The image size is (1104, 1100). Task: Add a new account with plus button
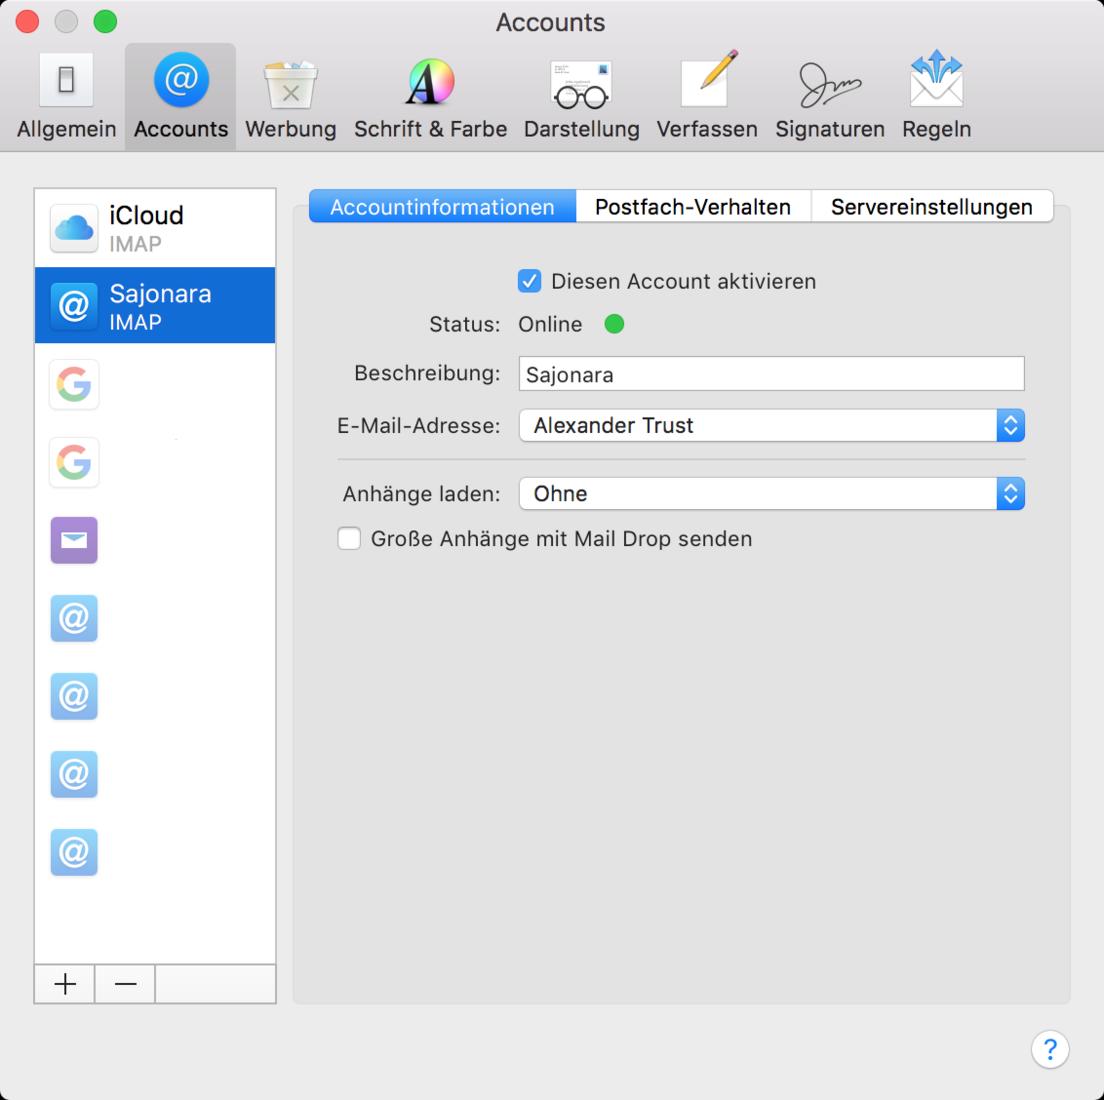pos(65,984)
